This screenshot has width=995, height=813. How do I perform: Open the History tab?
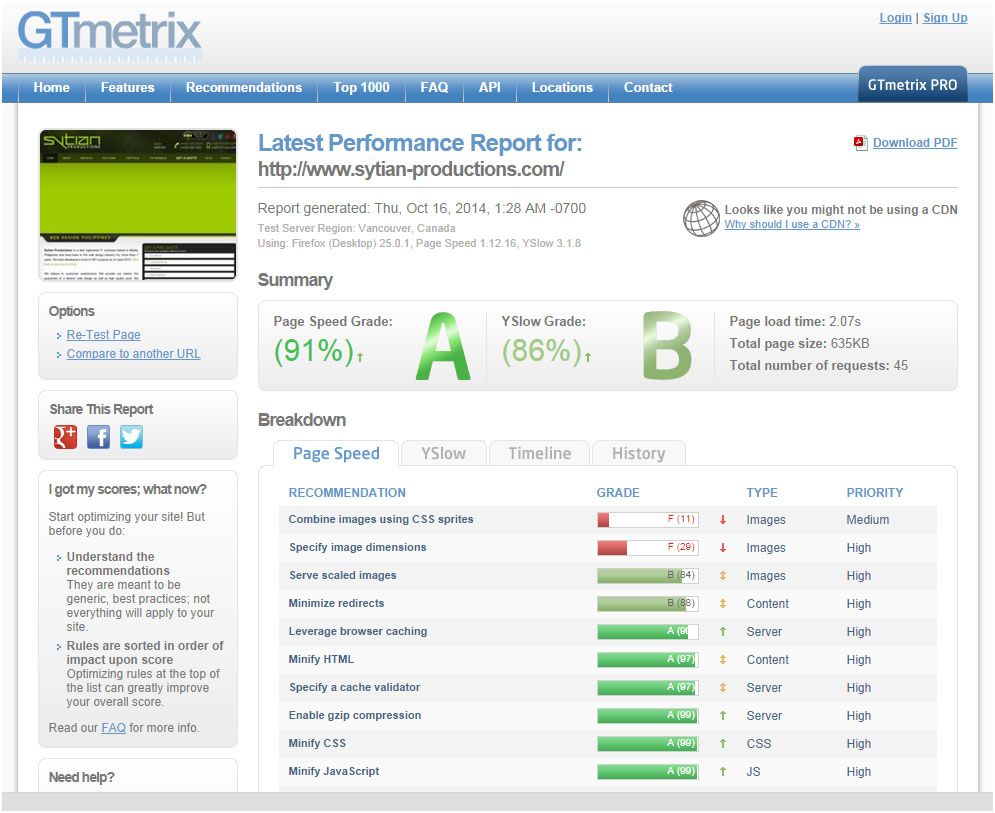638,453
